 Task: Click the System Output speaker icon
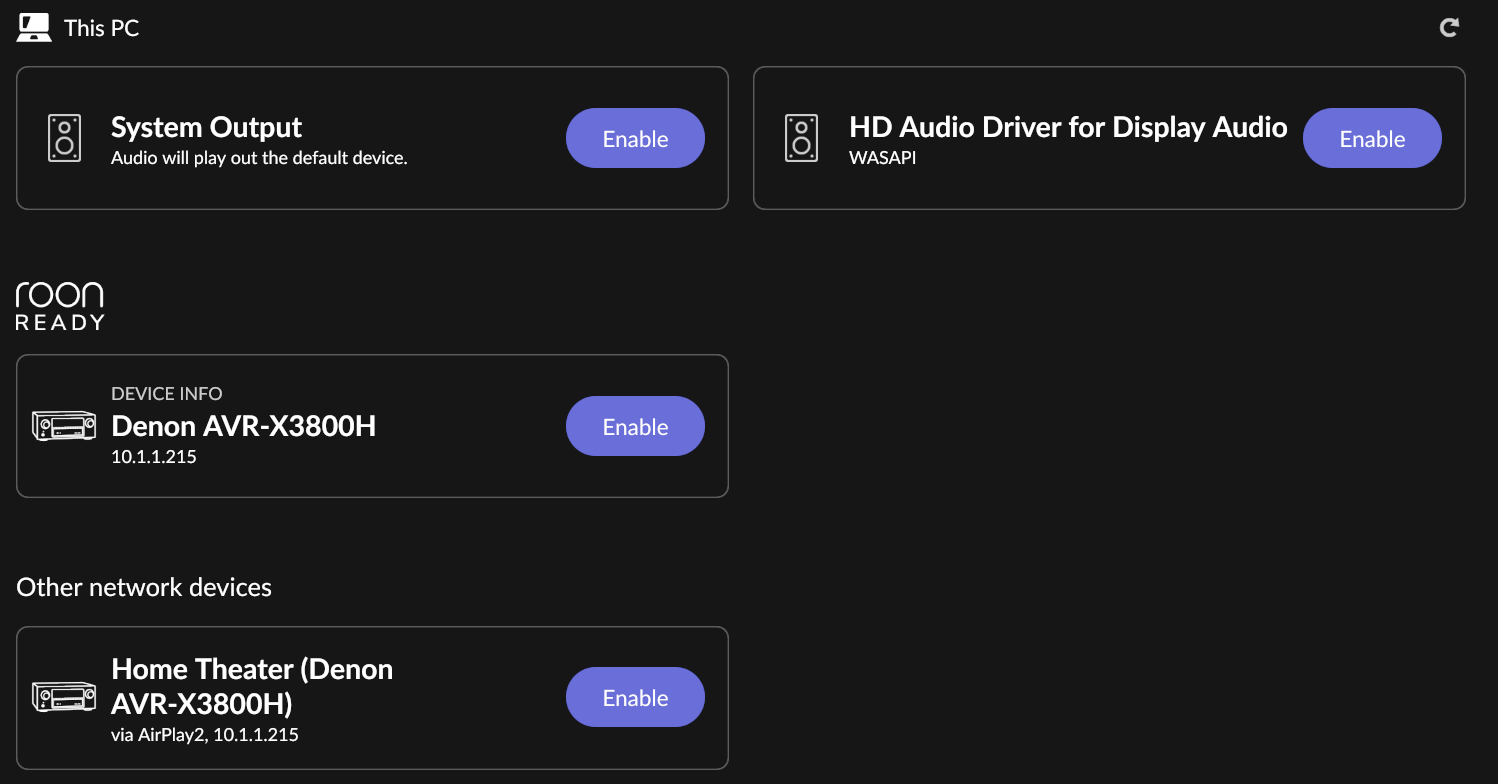point(64,138)
